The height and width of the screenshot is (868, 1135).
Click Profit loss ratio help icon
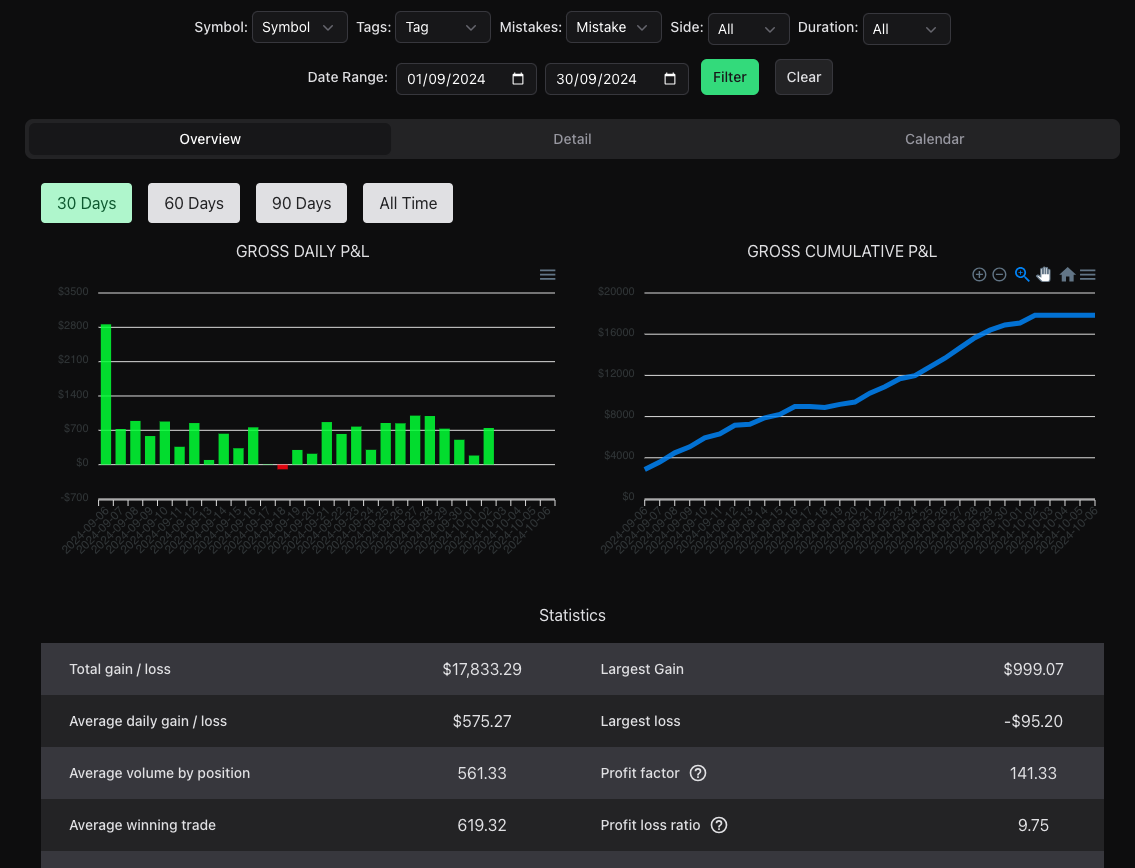[x=718, y=825]
